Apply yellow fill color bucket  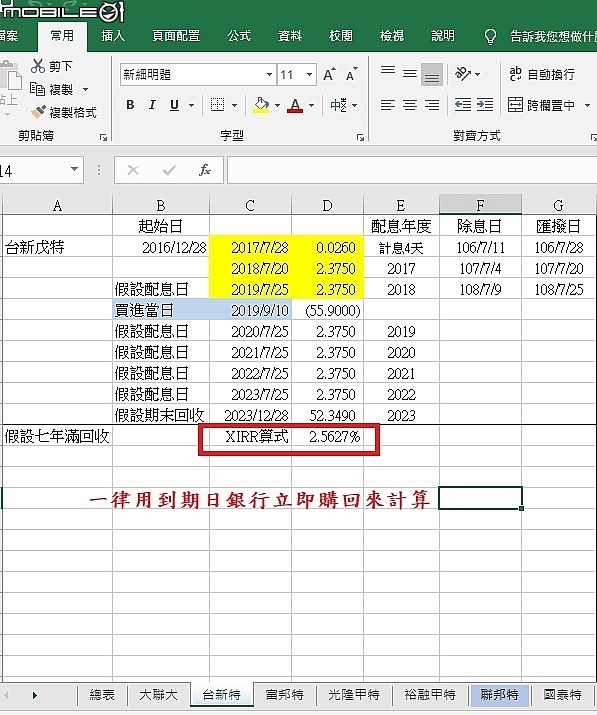(x=261, y=105)
